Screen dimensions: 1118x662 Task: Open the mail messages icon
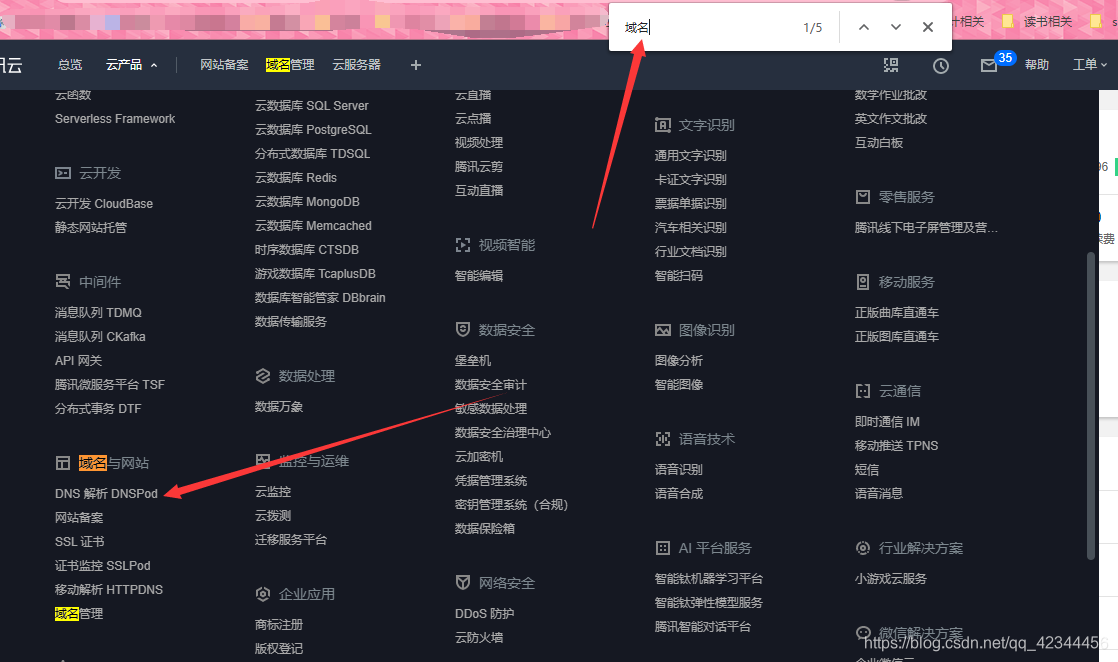pos(988,66)
